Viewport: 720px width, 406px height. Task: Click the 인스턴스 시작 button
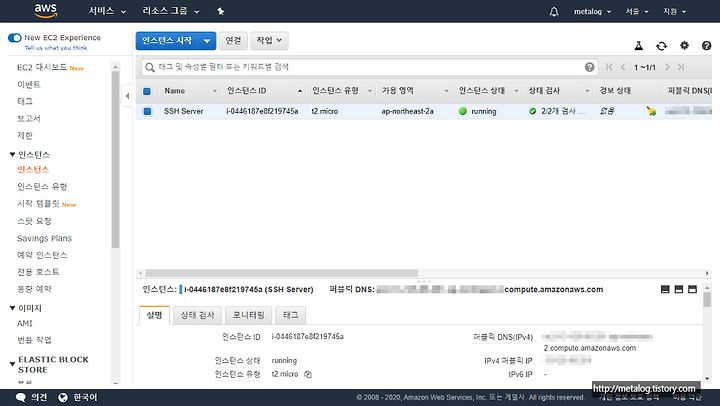tap(167, 41)
